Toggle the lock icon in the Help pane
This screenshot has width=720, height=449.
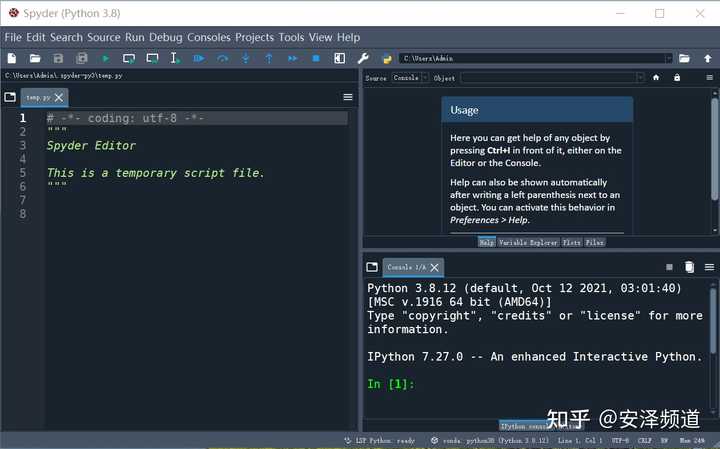677,78
